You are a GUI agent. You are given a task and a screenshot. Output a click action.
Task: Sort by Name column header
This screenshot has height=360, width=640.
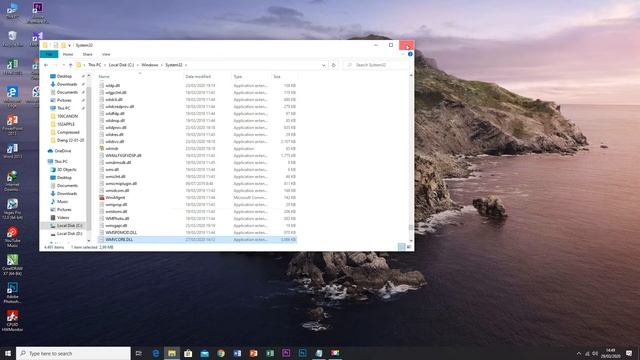click(140, 77)
